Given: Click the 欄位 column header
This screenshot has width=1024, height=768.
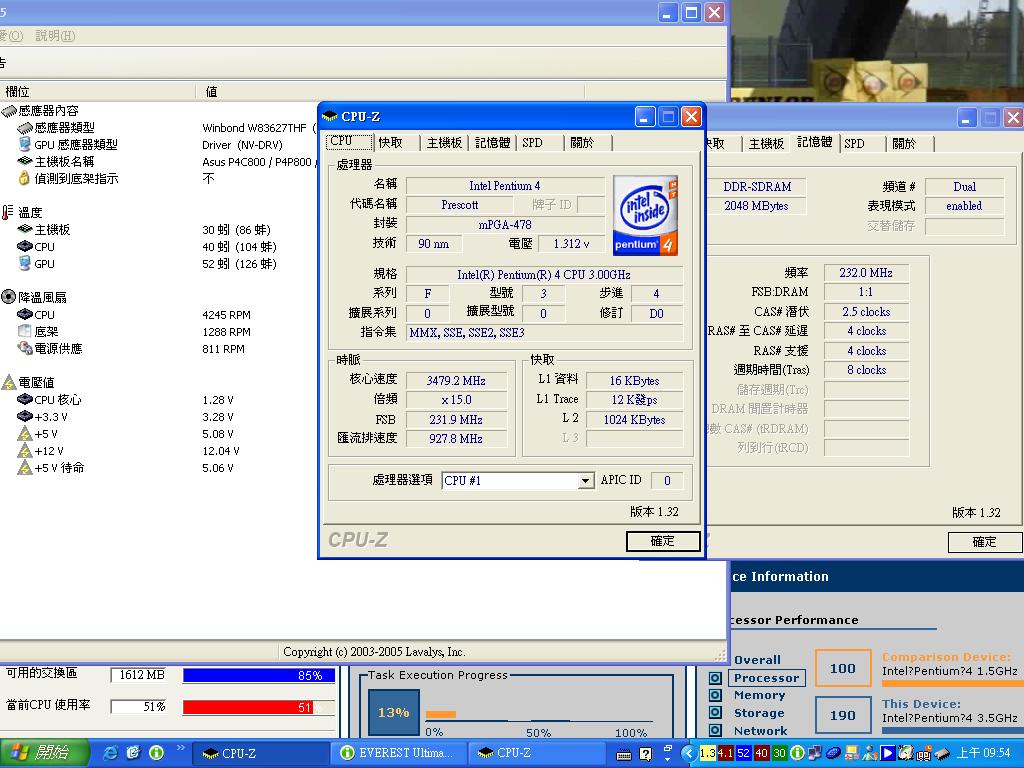Looking at the screenshot, I should 98,91.
